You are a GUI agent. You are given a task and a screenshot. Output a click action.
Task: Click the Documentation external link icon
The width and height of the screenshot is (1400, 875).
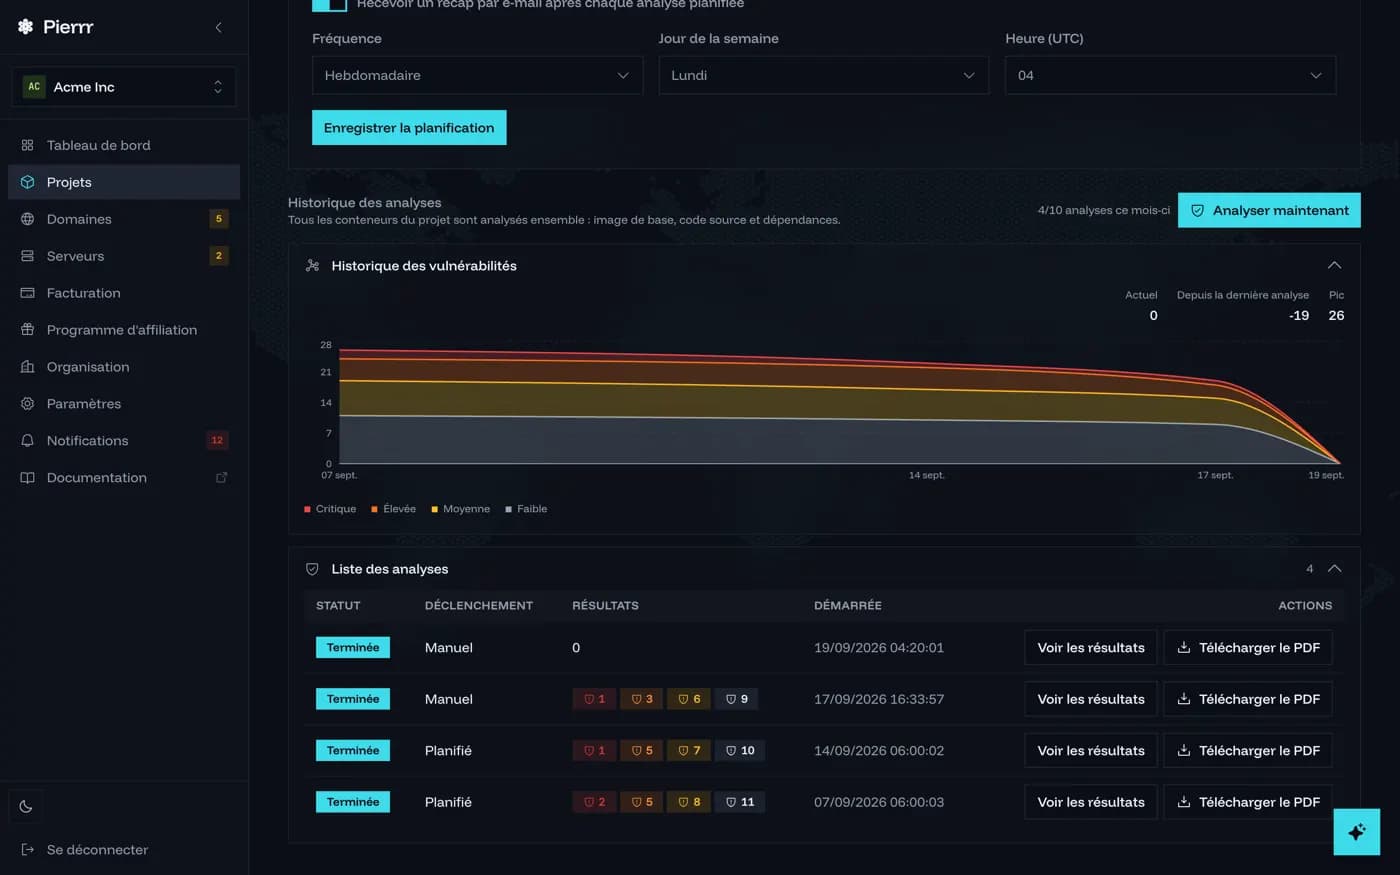[x=221, y=478]
